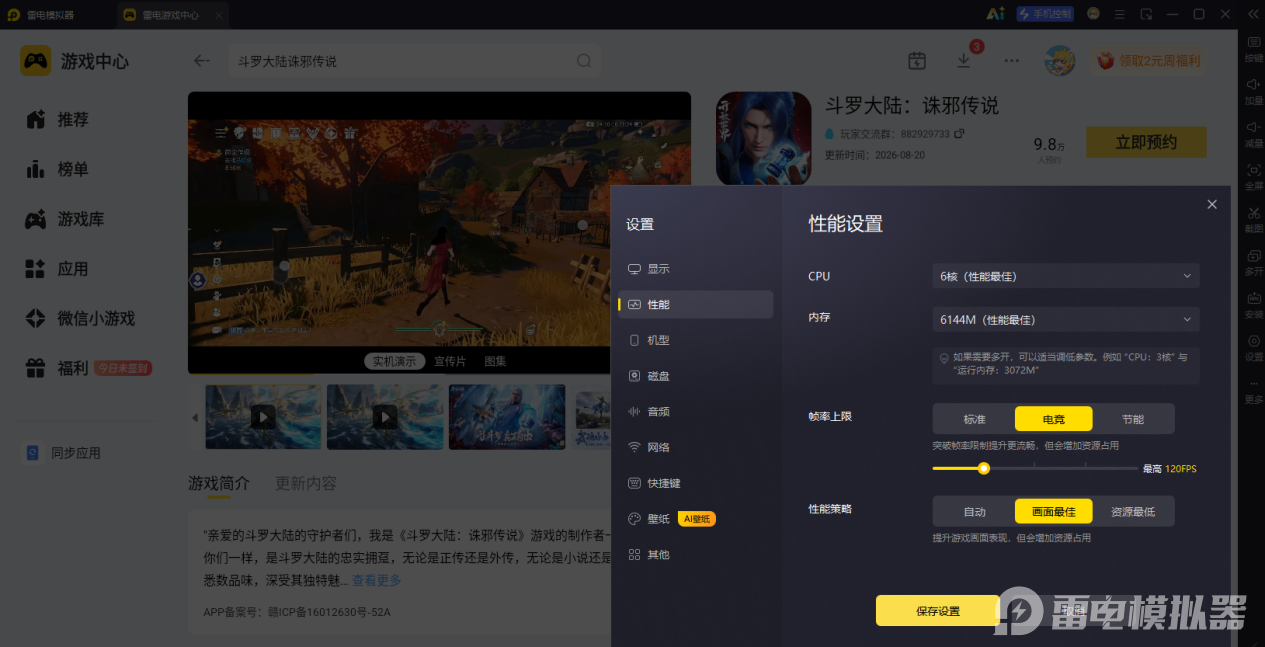Click 设置 in right toolbar
The image size is (1265, 647).
click(x=1253, y=347)
